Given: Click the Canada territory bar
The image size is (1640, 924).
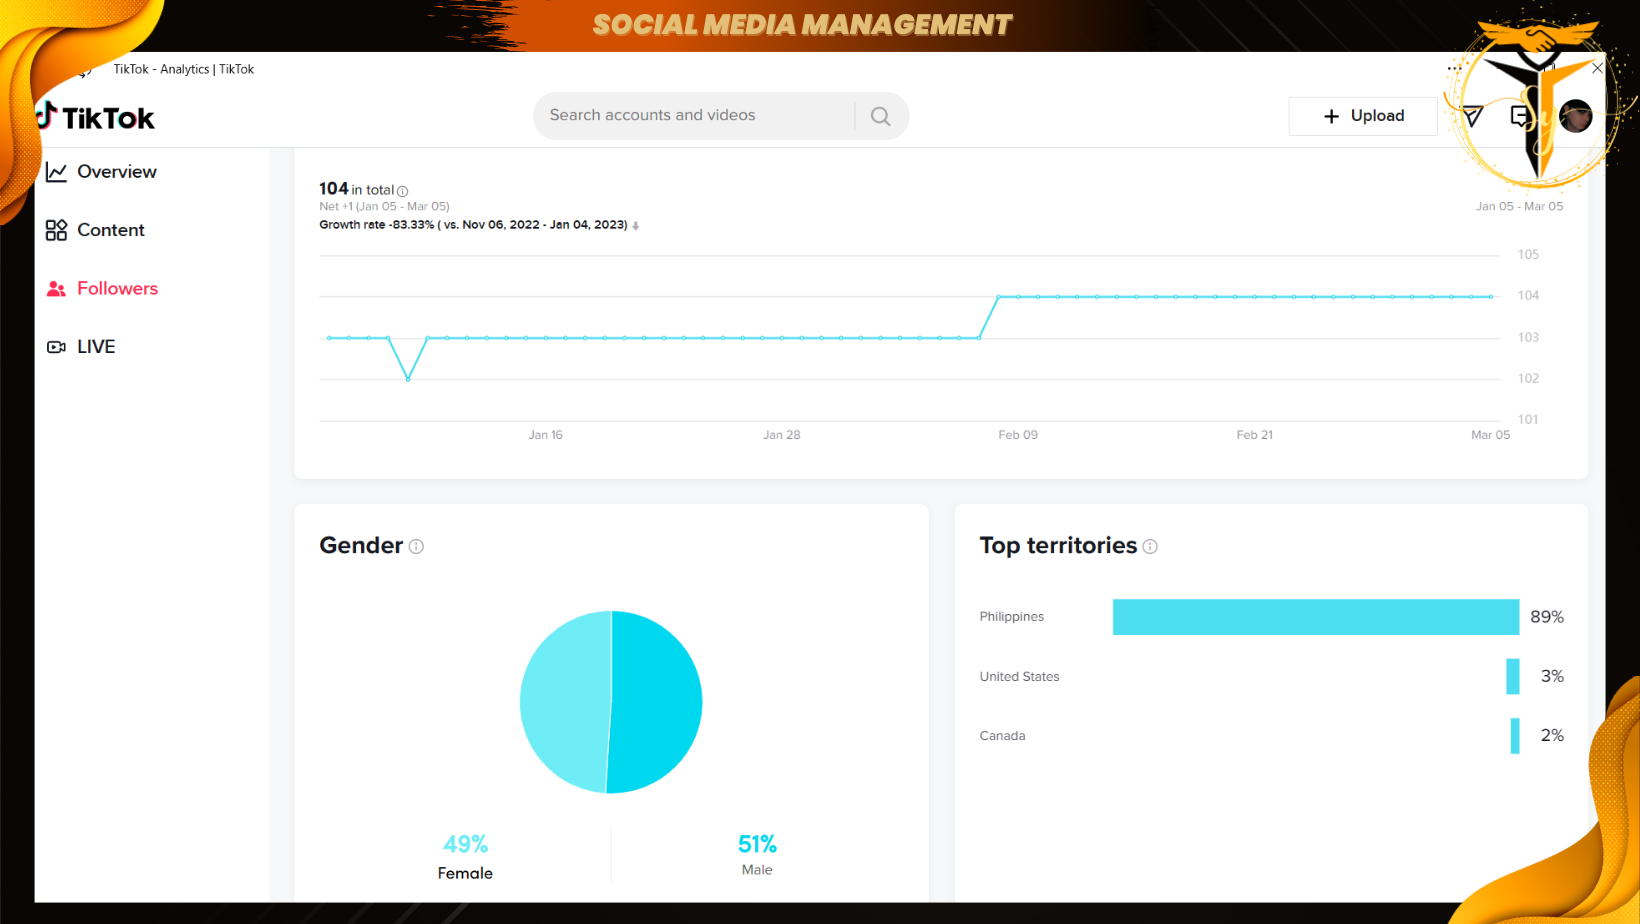Looking at the screenshot, I should pos(1515,735).
